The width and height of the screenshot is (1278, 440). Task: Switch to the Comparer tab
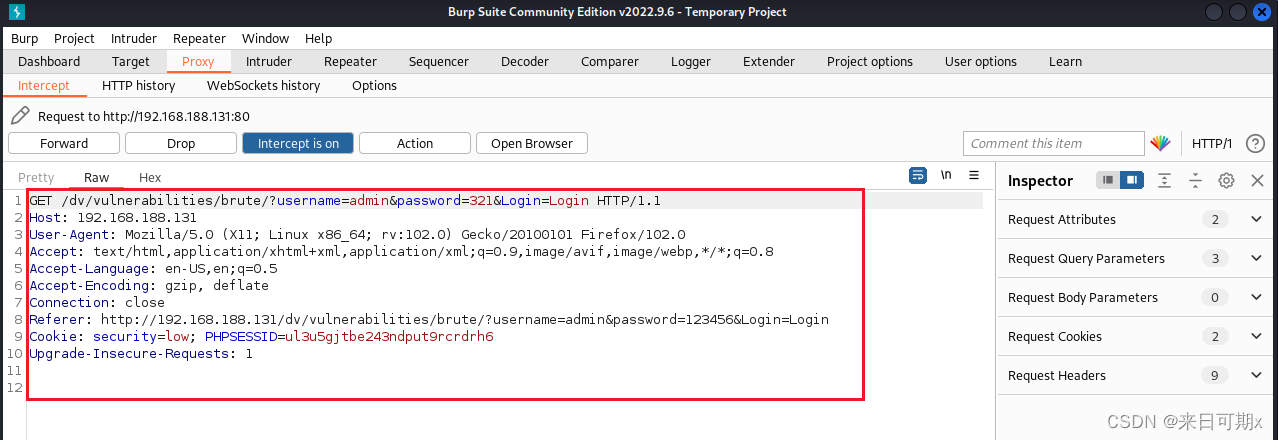pyautogui.click(x=610, y=61)
